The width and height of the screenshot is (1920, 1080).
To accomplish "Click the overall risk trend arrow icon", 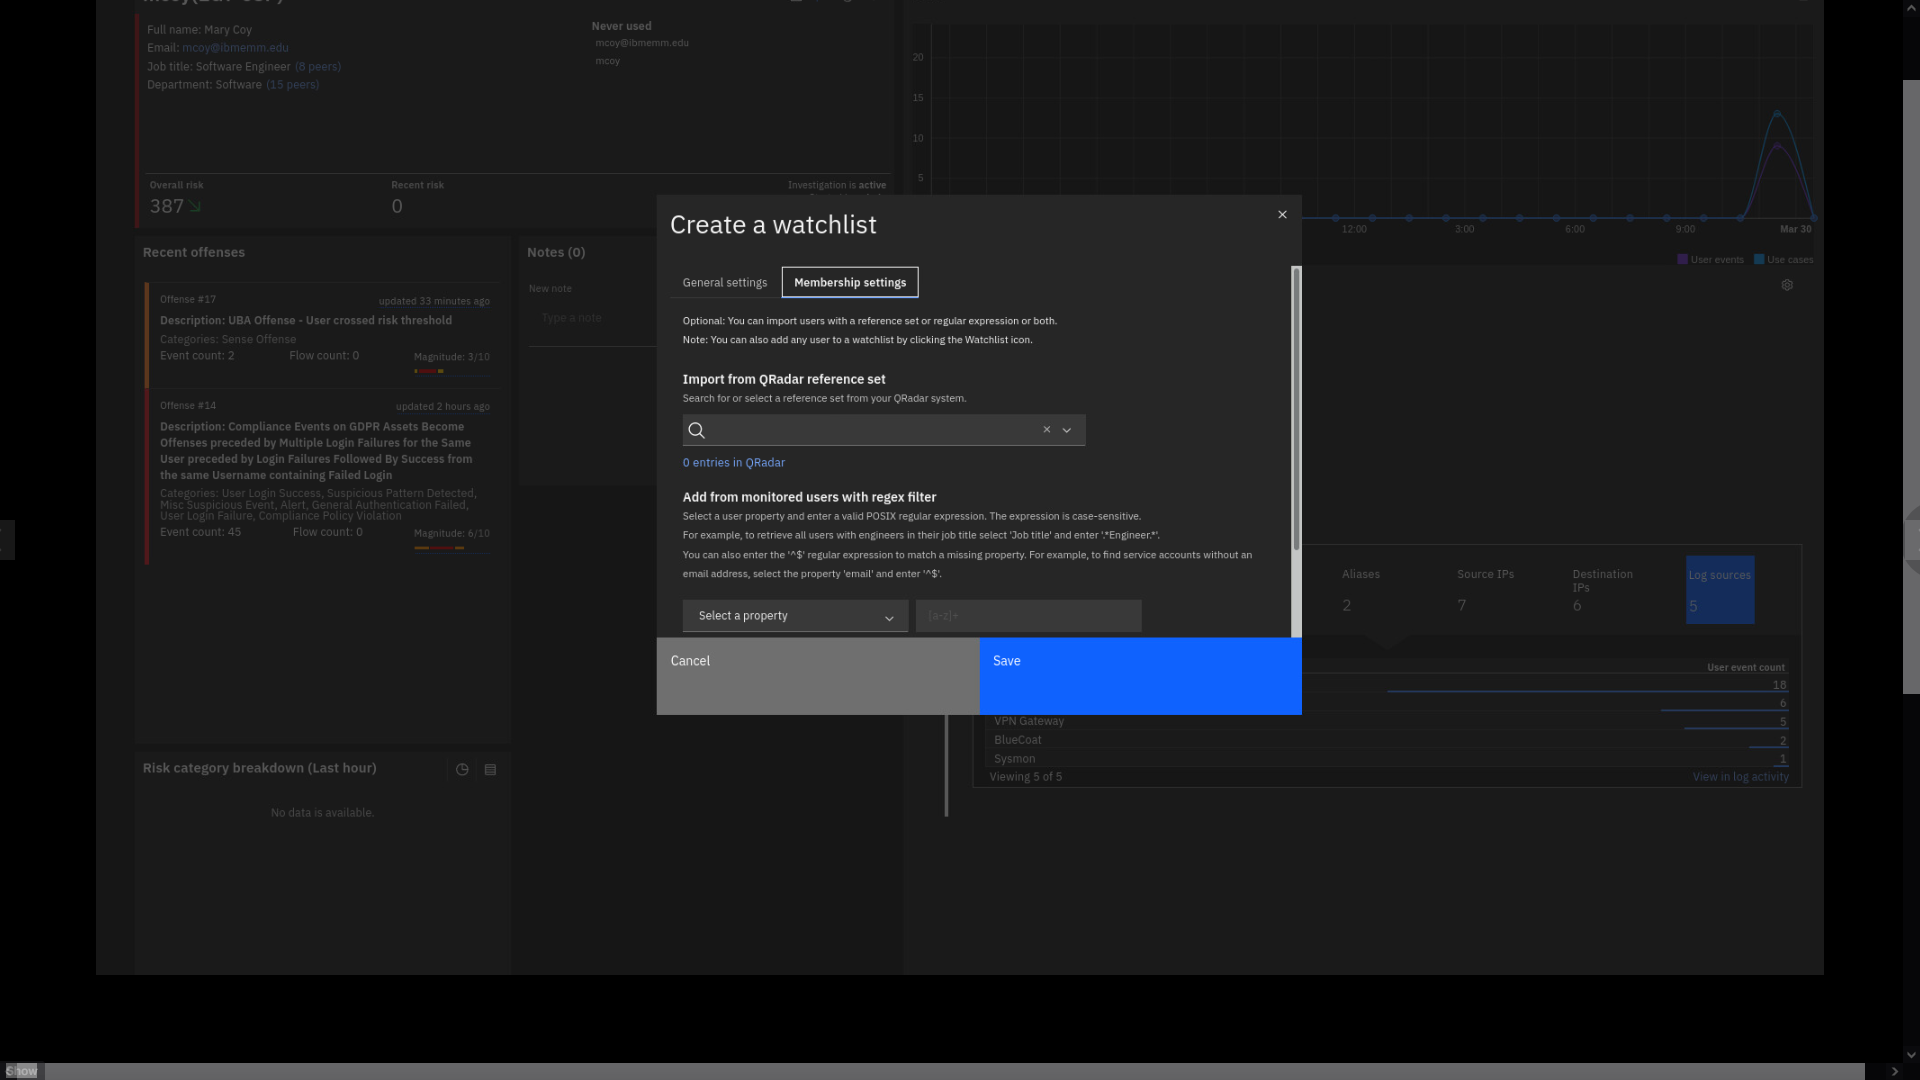I will (x=195, y=207).
